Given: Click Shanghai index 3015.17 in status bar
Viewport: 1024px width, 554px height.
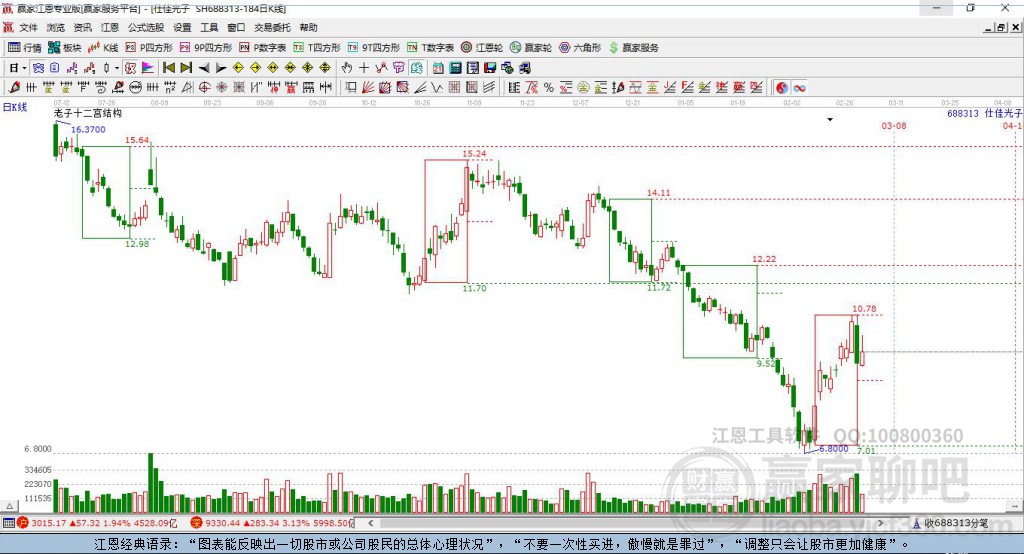Looking at the screenshot, I should 48,523.
